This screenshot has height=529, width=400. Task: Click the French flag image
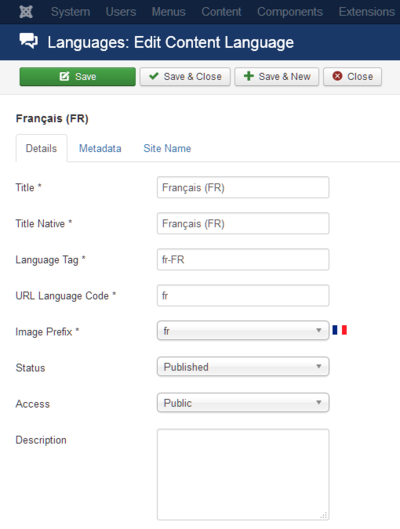click(339, 330)
